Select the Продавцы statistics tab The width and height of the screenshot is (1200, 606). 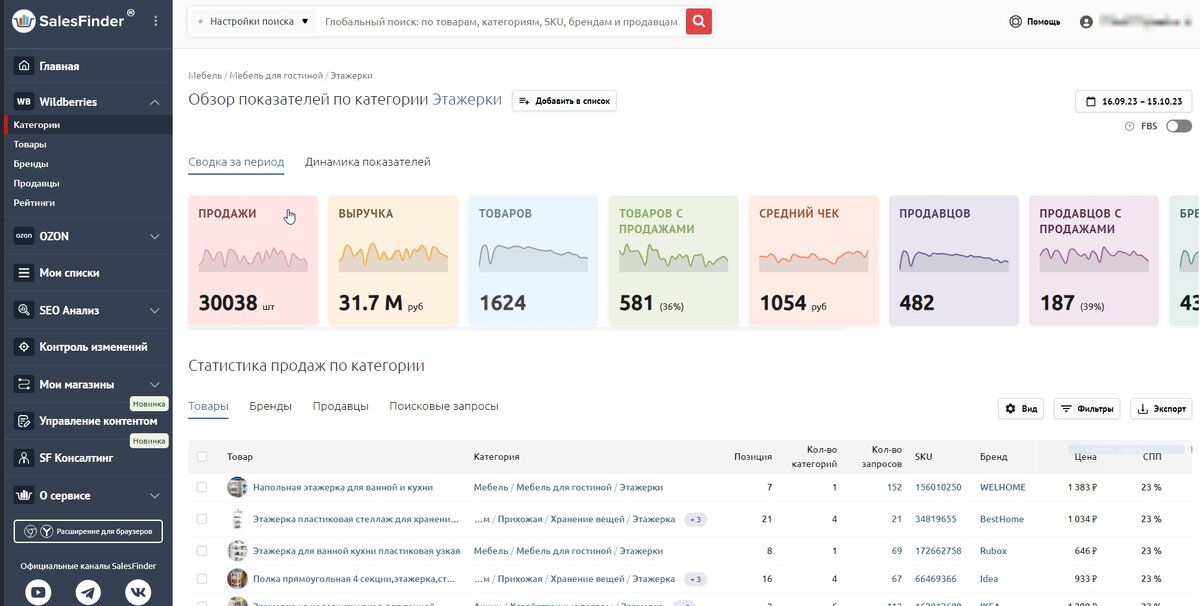tap(340, 406)
